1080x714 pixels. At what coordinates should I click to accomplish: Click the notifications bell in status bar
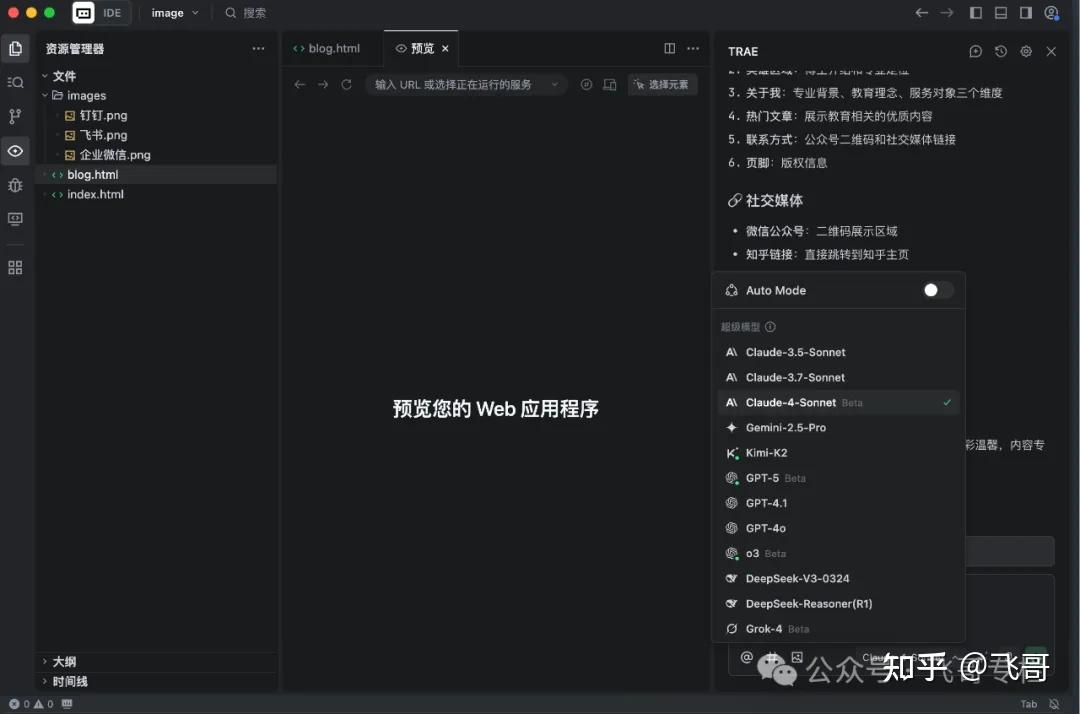click(1054, 704)
